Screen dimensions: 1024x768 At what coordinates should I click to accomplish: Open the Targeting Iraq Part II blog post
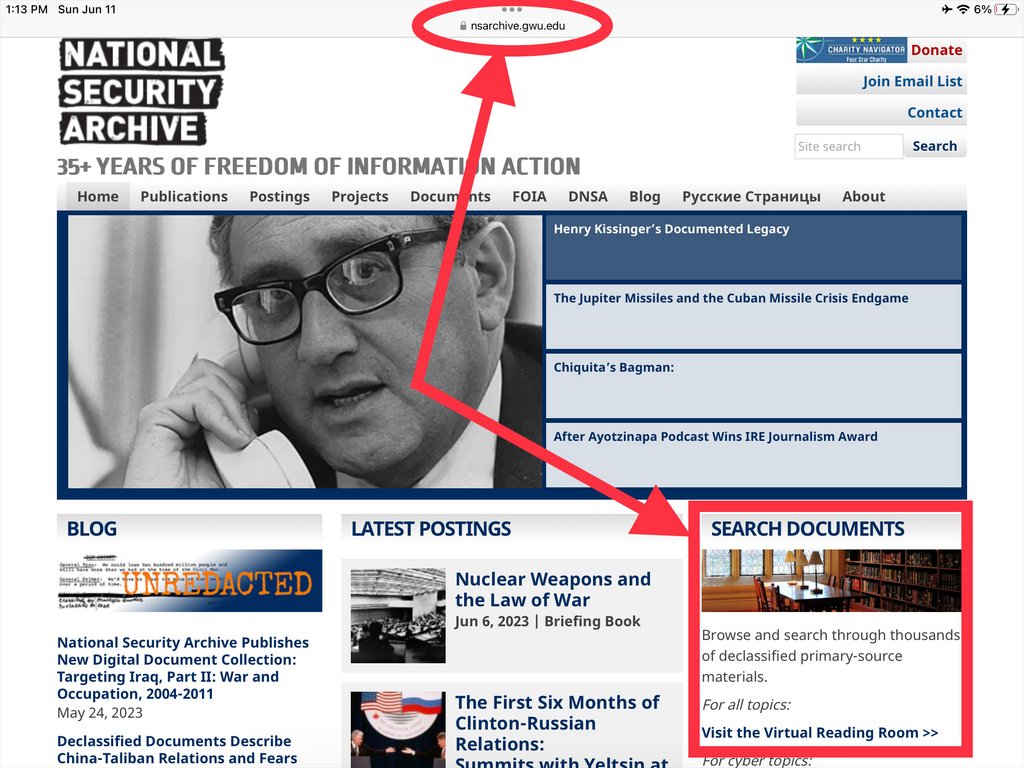(x=183, y=668)
